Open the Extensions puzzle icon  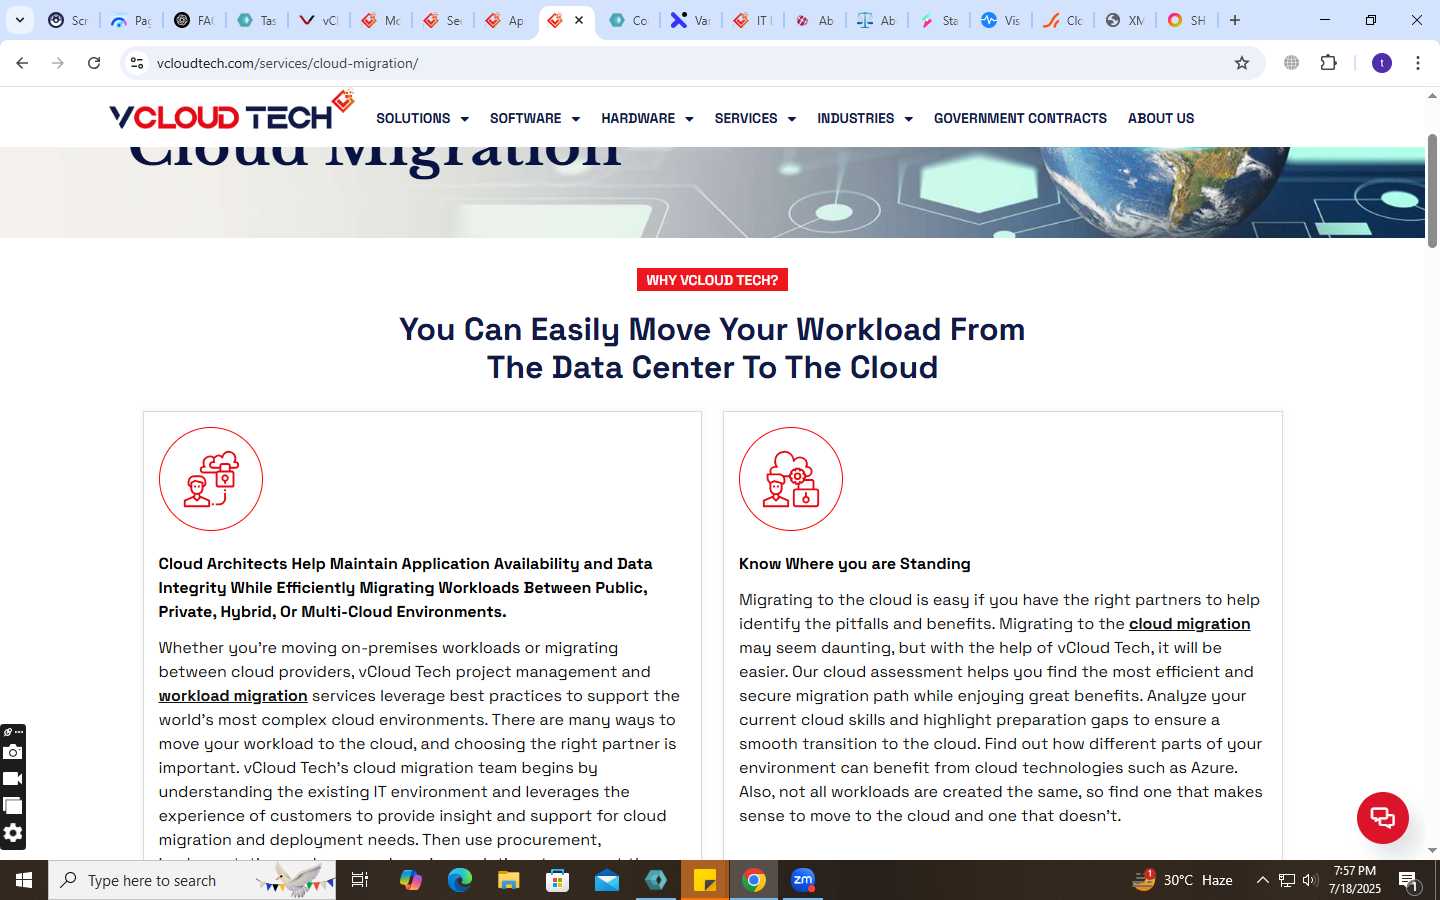[x=1328, y=63]
